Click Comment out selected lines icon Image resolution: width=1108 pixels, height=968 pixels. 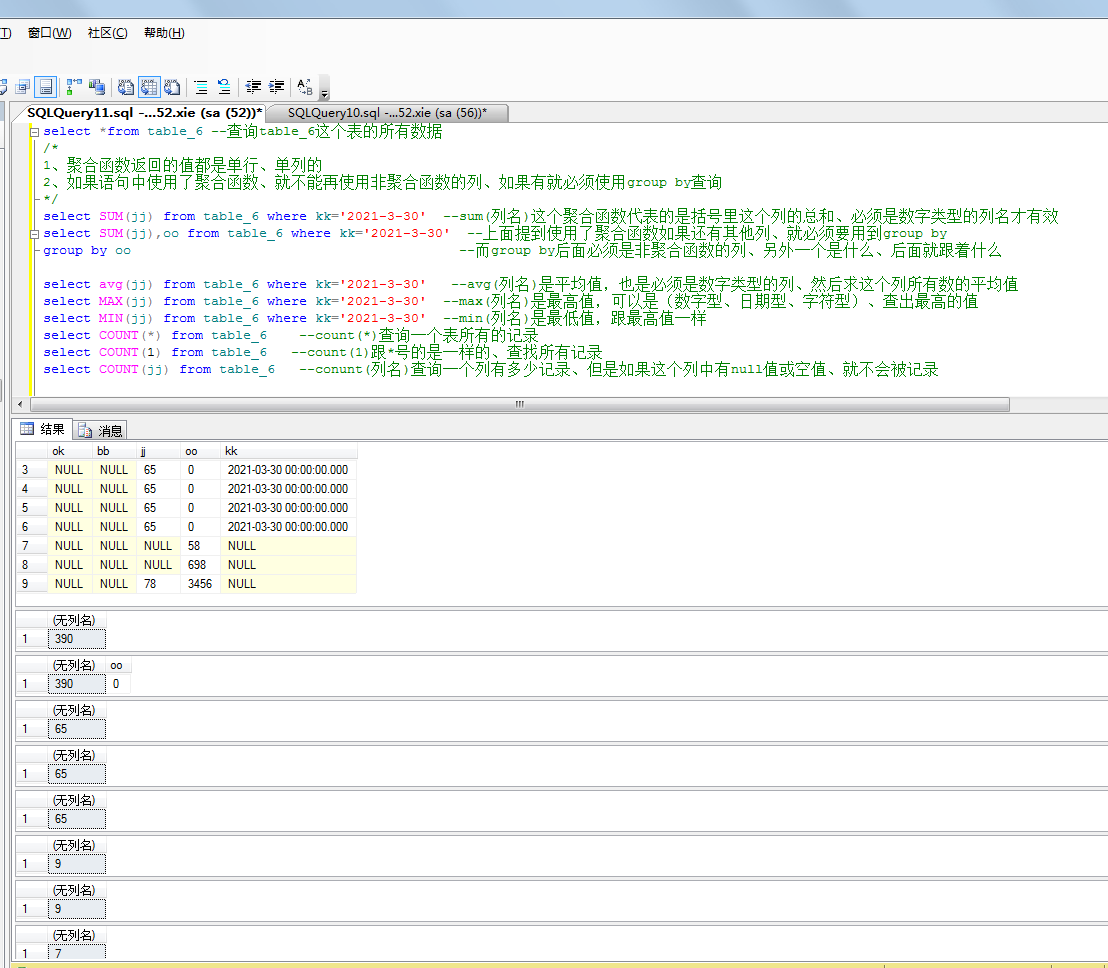point(201,87)
